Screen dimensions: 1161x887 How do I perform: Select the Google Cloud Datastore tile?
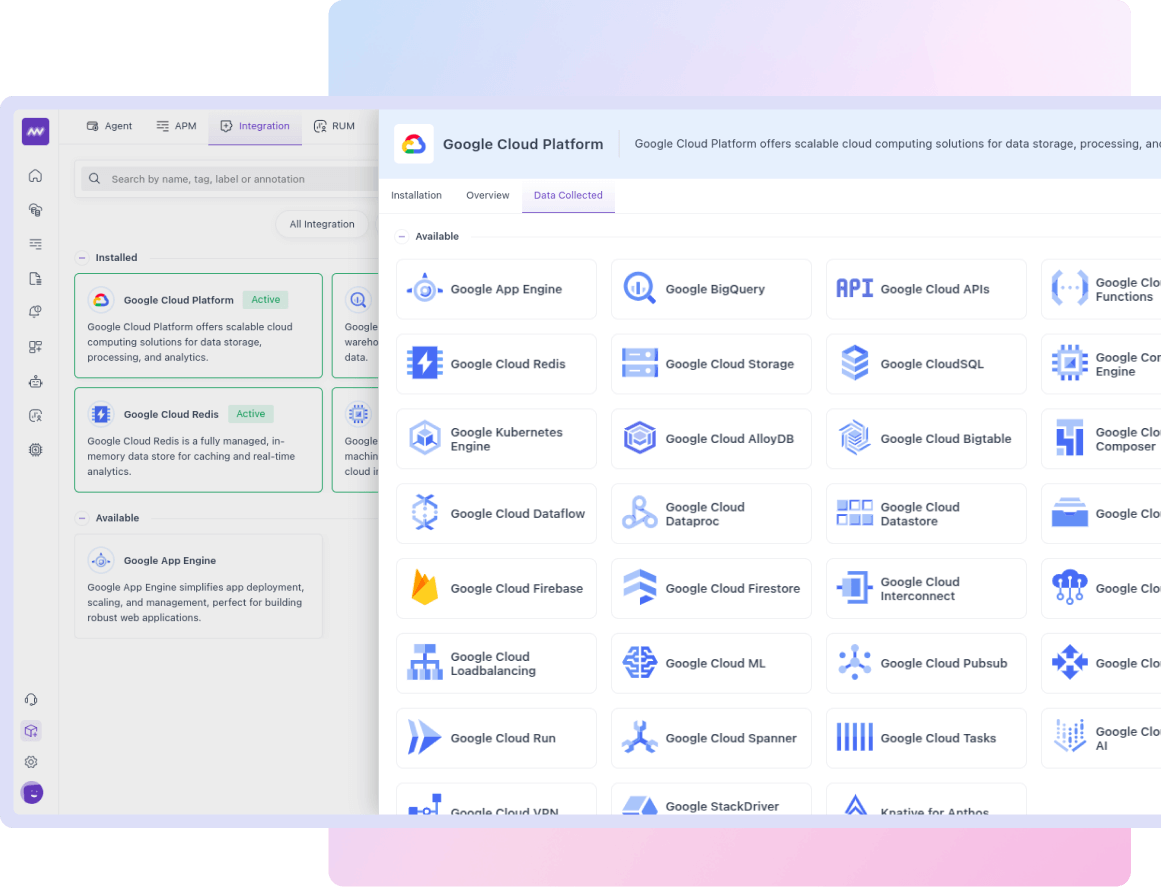click(x=926, y=514)
